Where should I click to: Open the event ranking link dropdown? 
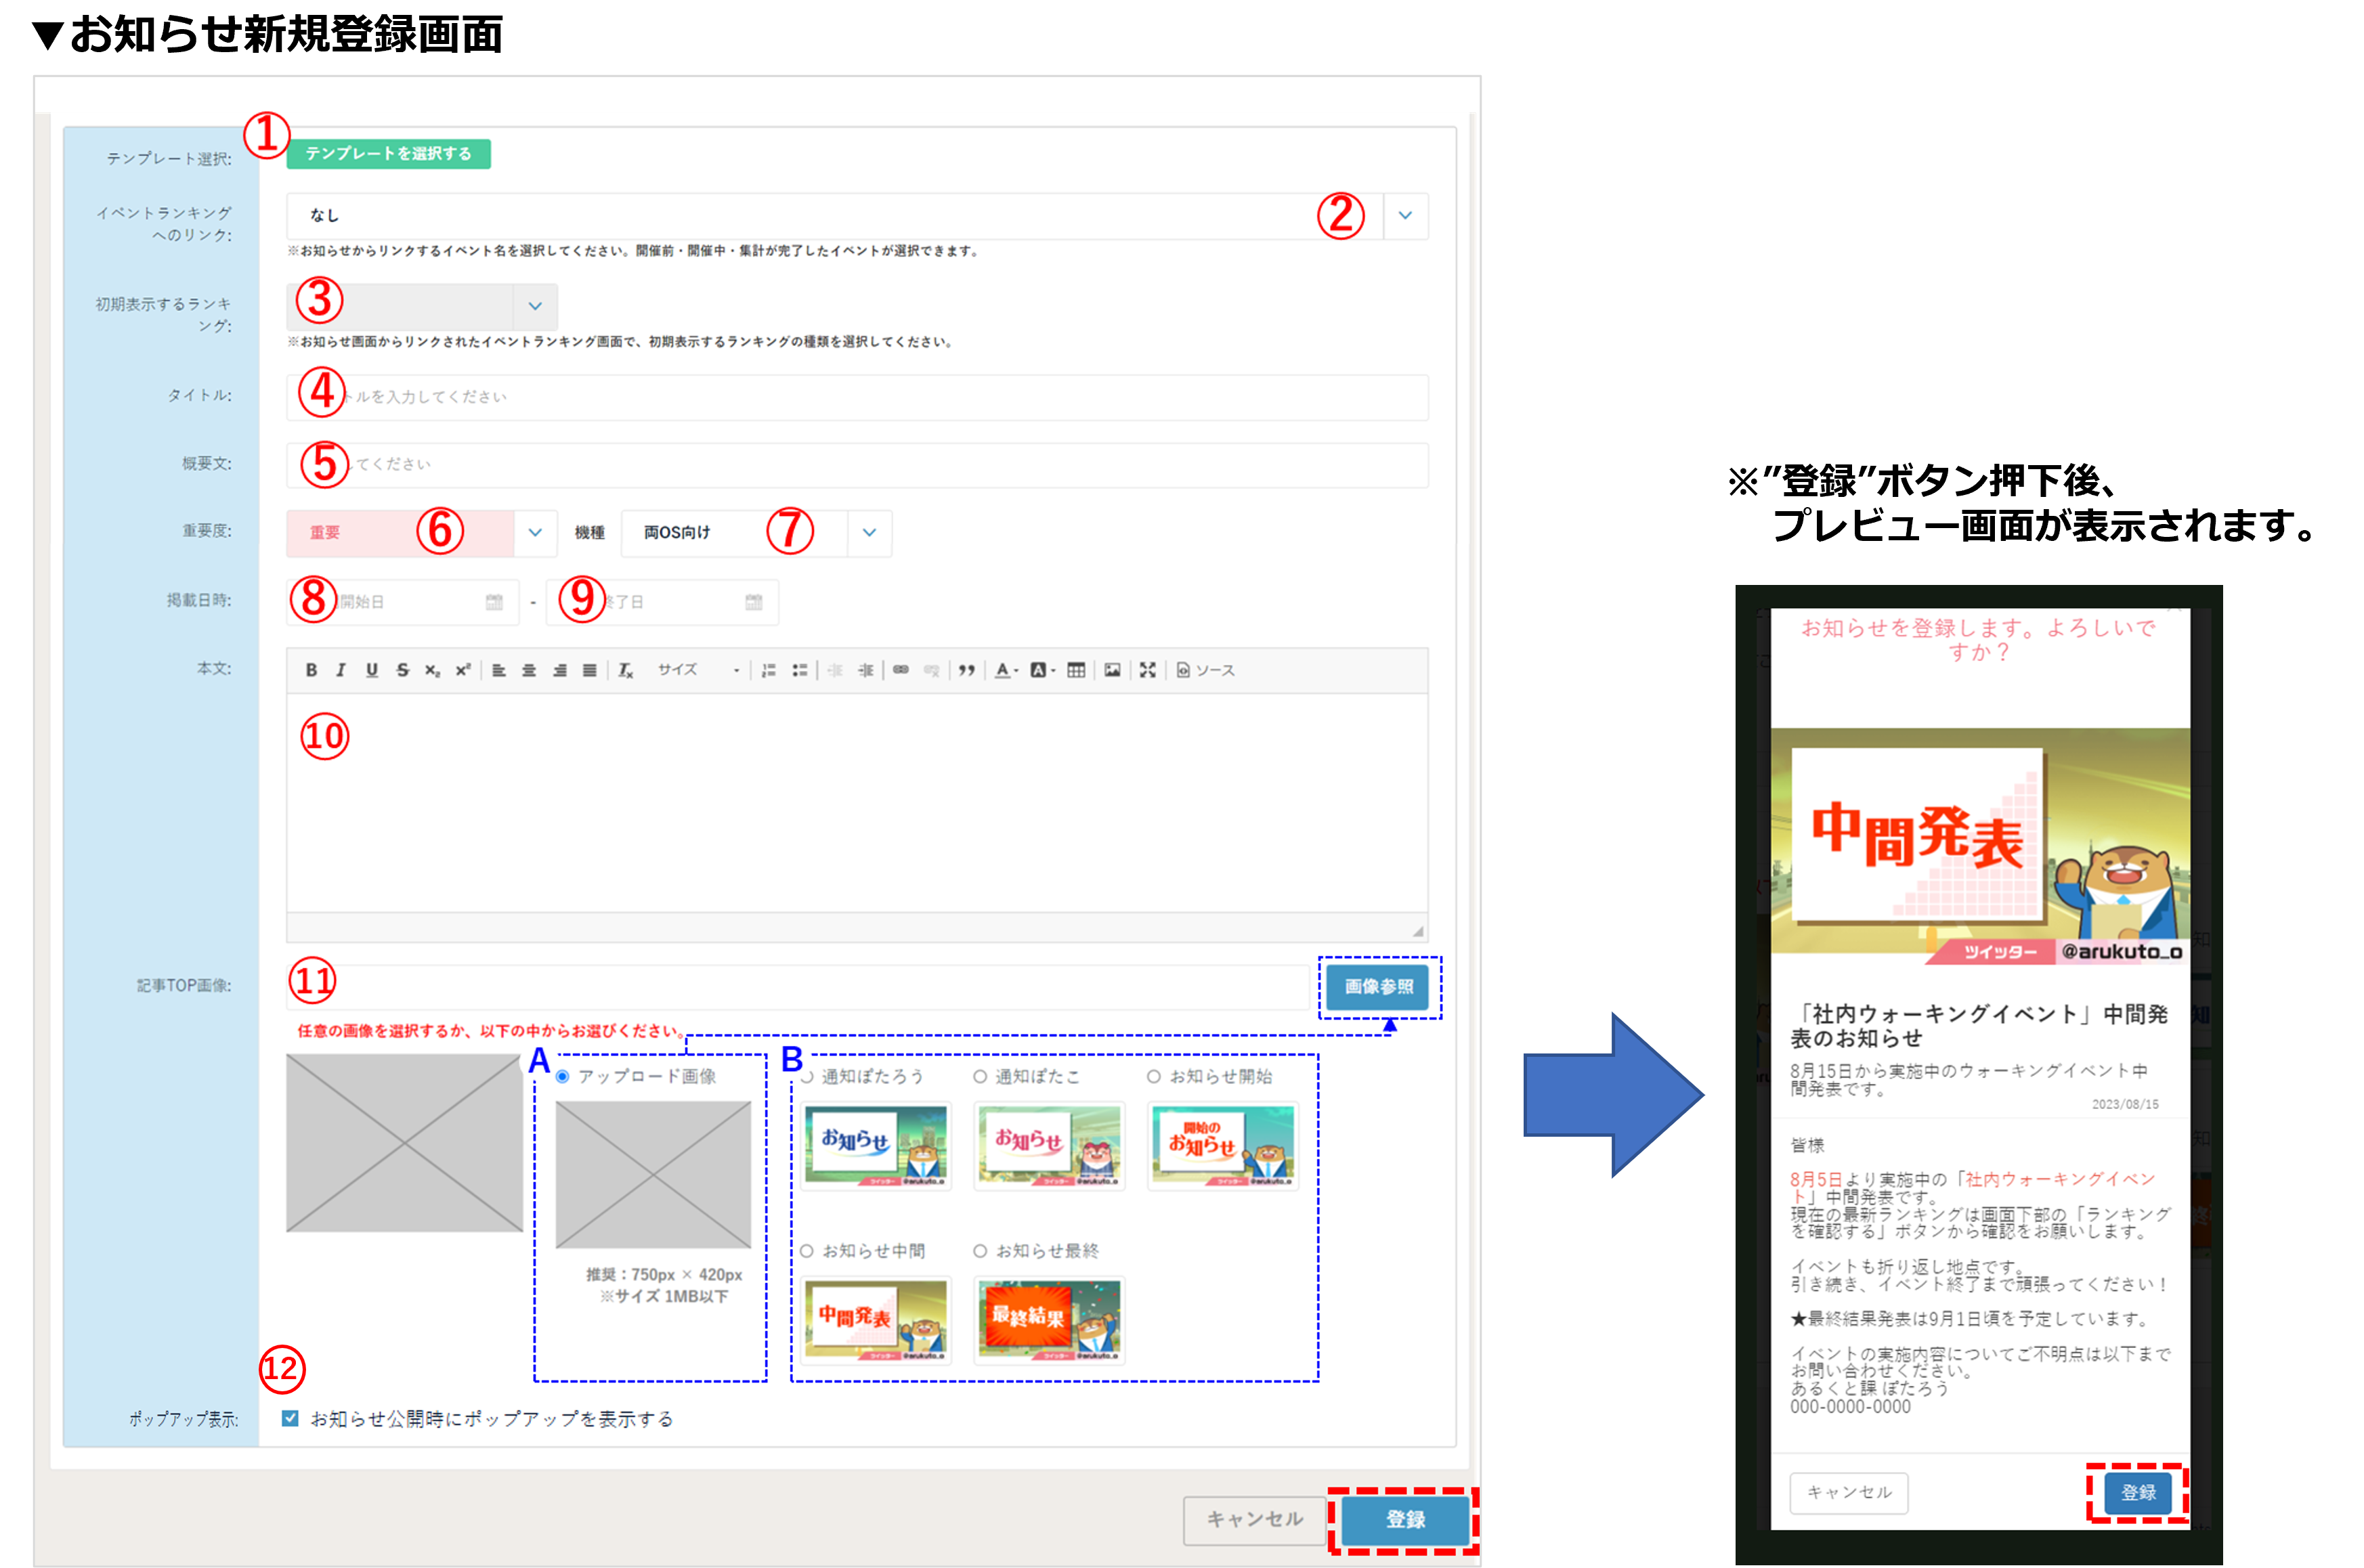(x=1405, y=216)
